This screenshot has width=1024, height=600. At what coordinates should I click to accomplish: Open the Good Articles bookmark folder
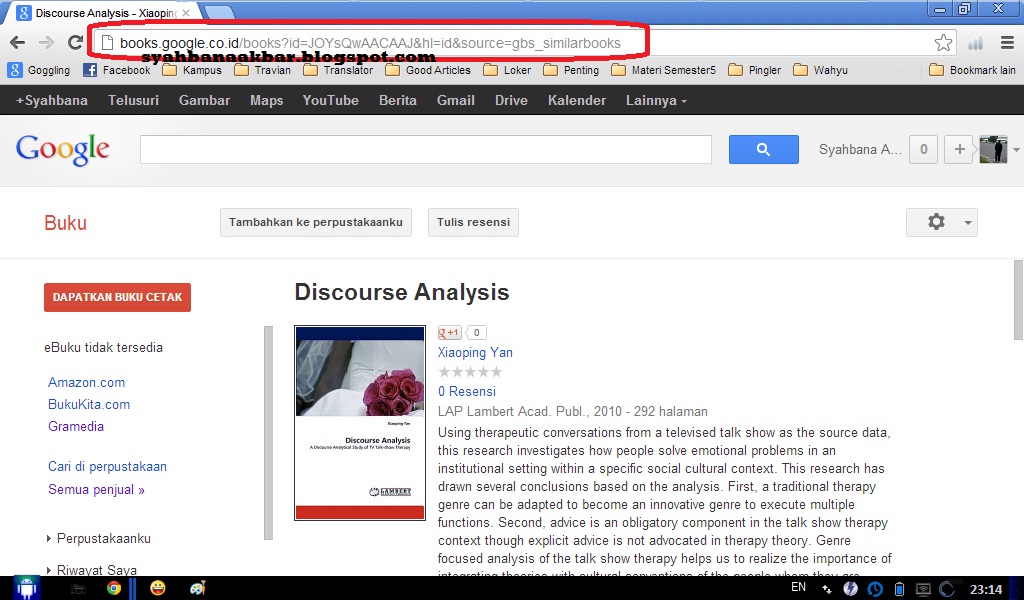coord(428,70)
